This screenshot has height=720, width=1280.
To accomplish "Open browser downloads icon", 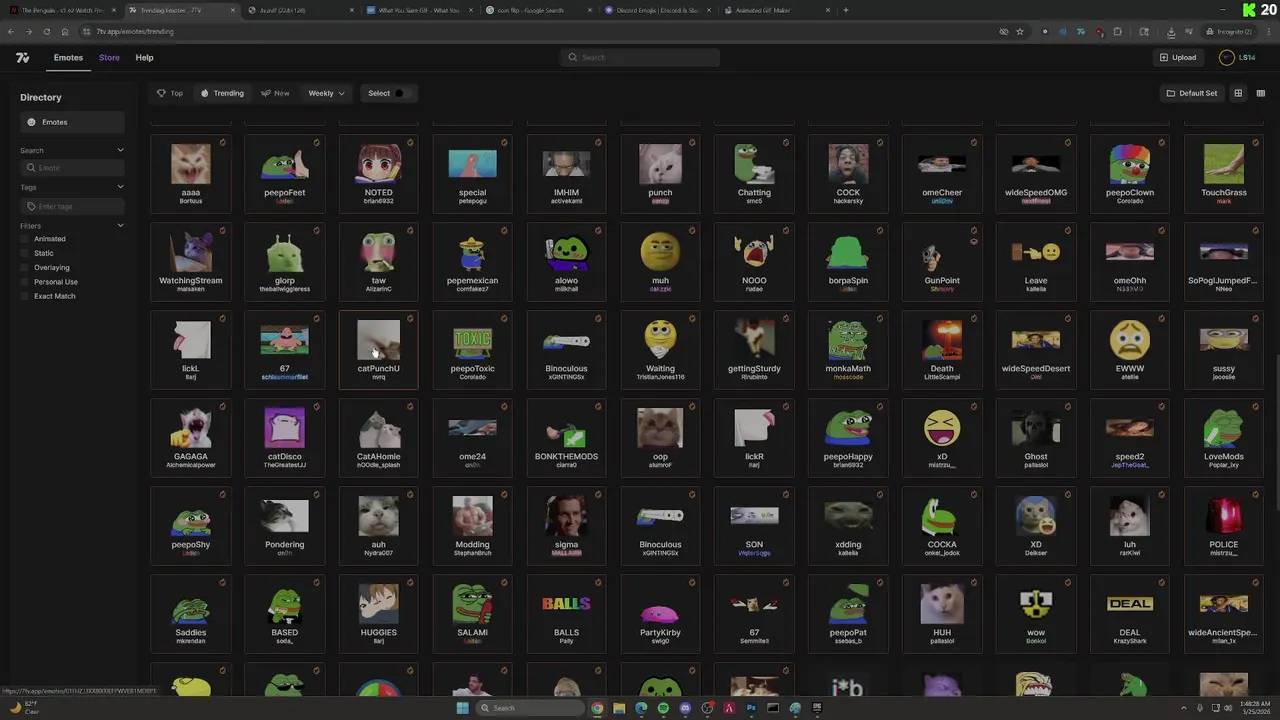I will point(1171,31).
